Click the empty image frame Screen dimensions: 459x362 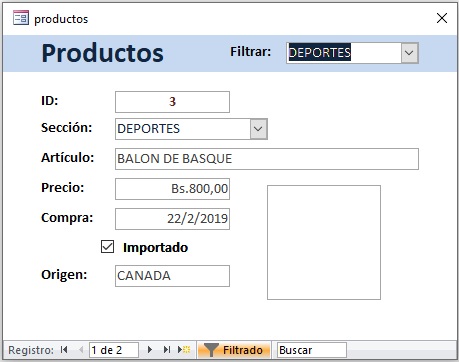pos(324,242)
